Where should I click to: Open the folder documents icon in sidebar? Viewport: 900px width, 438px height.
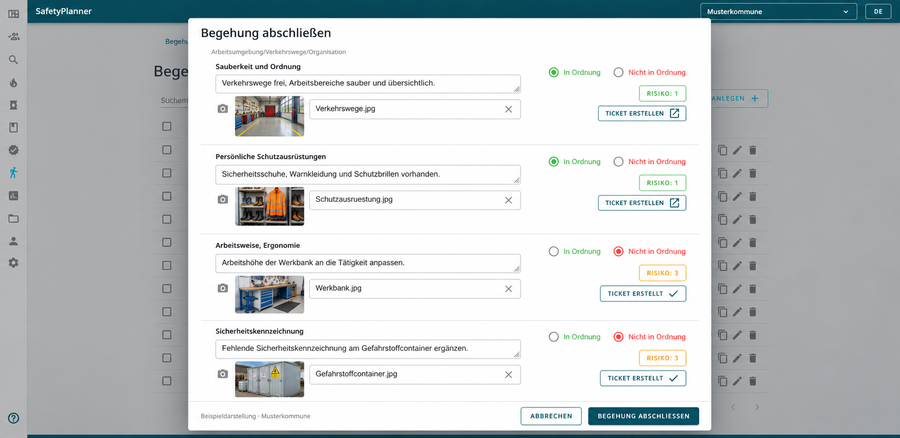[13, 218]
